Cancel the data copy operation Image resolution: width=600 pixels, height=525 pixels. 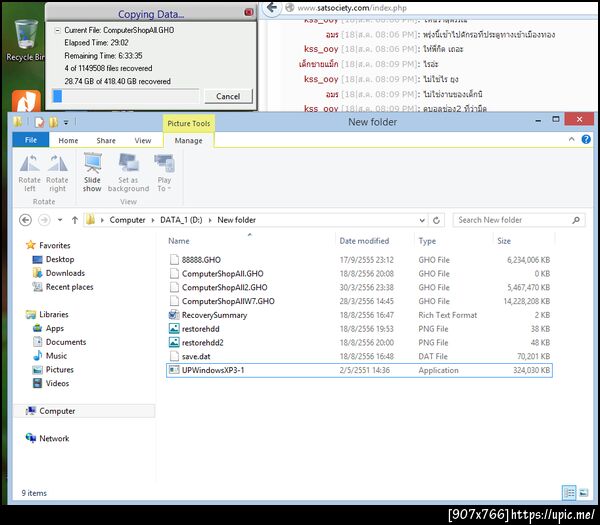(228, 96)
